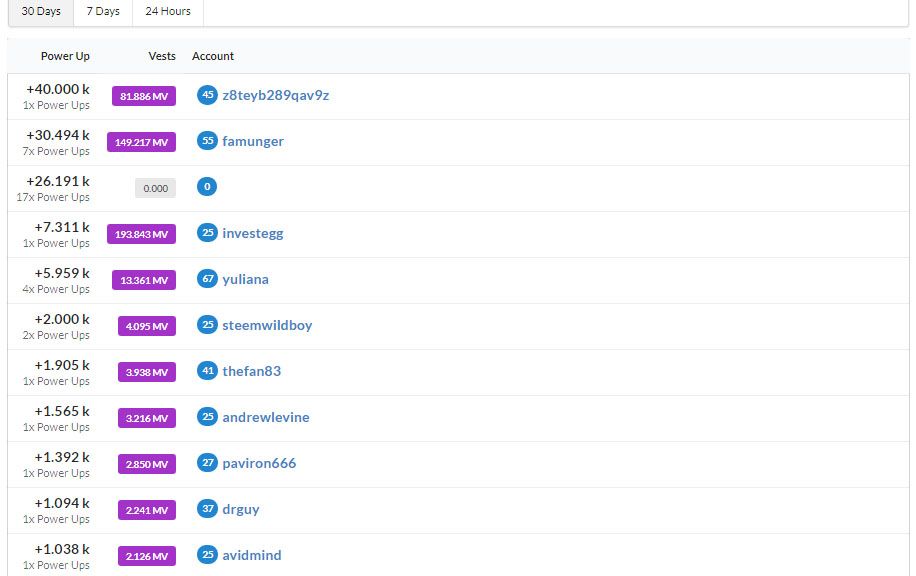Image resolution: width=916 pixels, height=576 pixels.
Task: Click the 2.850 MV vests label
Action: click(x=147, y=464)
